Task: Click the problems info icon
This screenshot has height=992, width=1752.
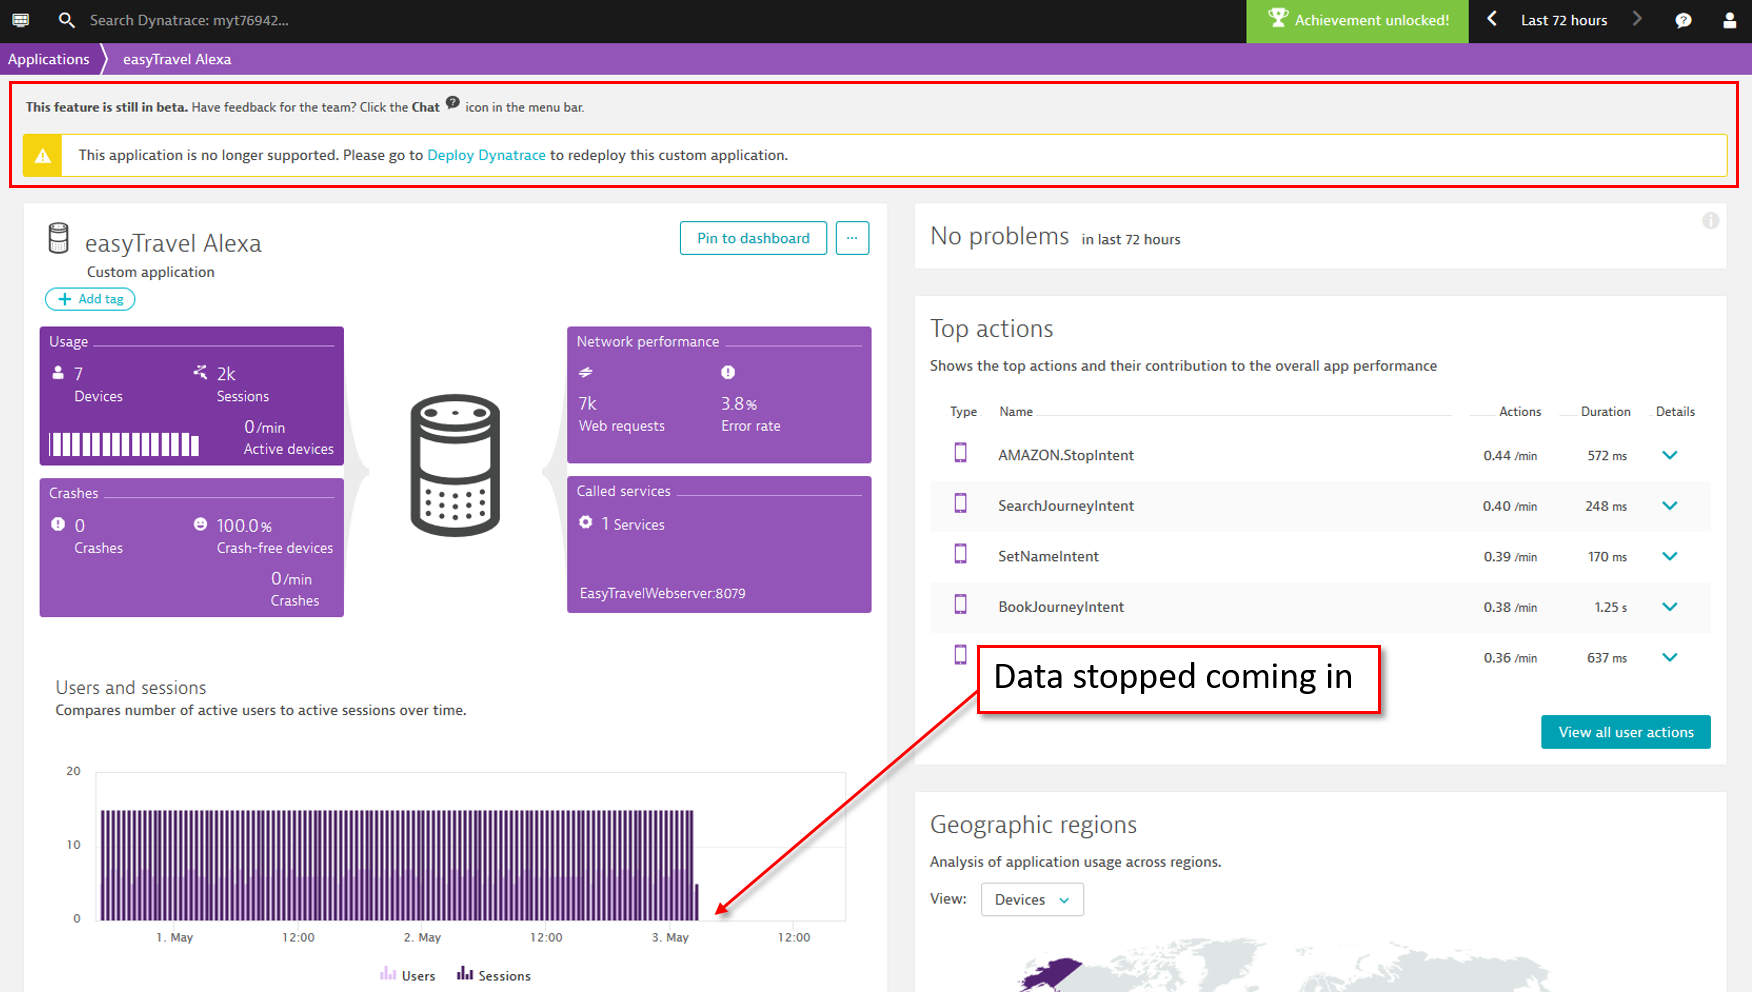Action: point(1711,221)
